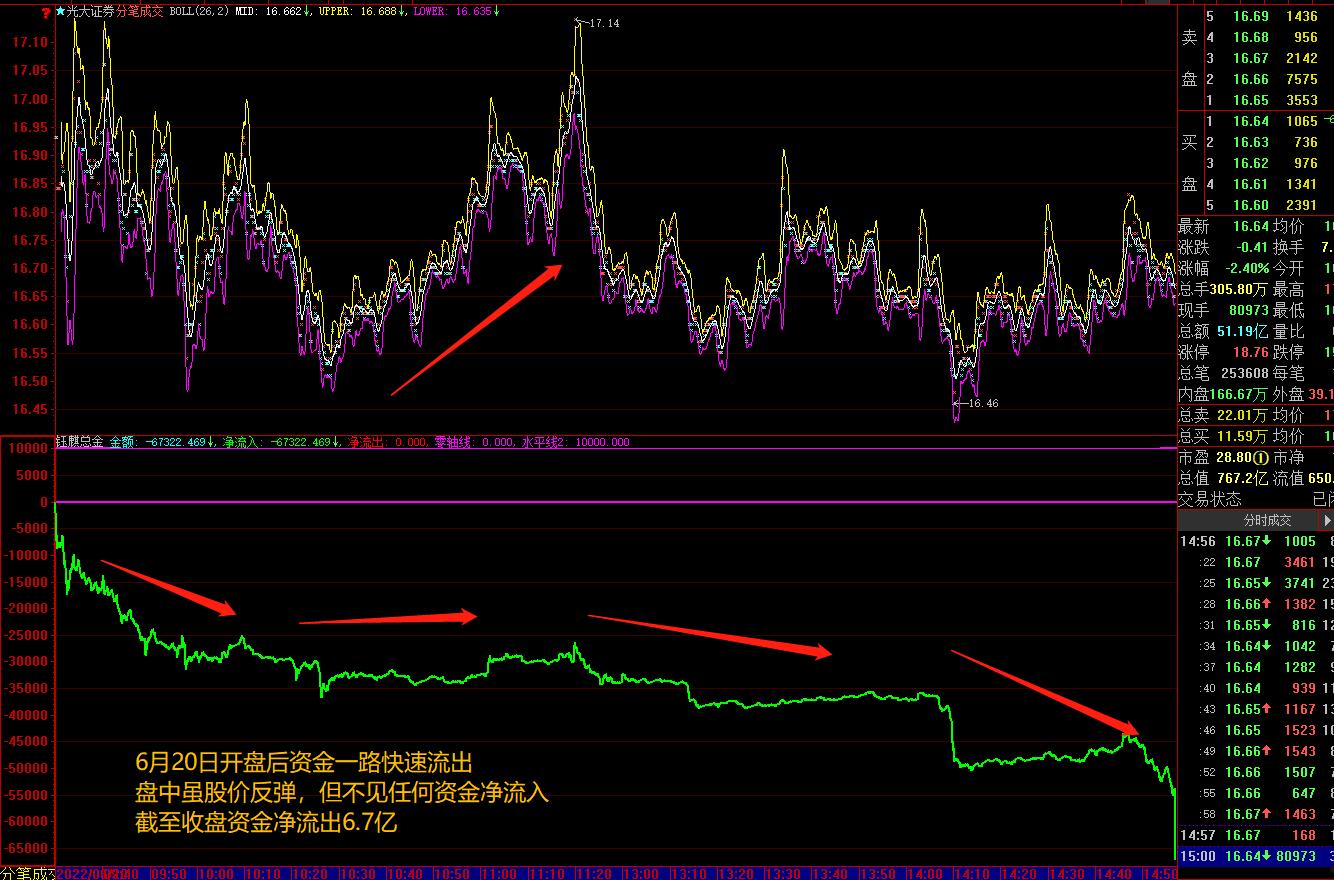
Task: Click the 钰麒总金 indicator name
Action: (79, 441)
